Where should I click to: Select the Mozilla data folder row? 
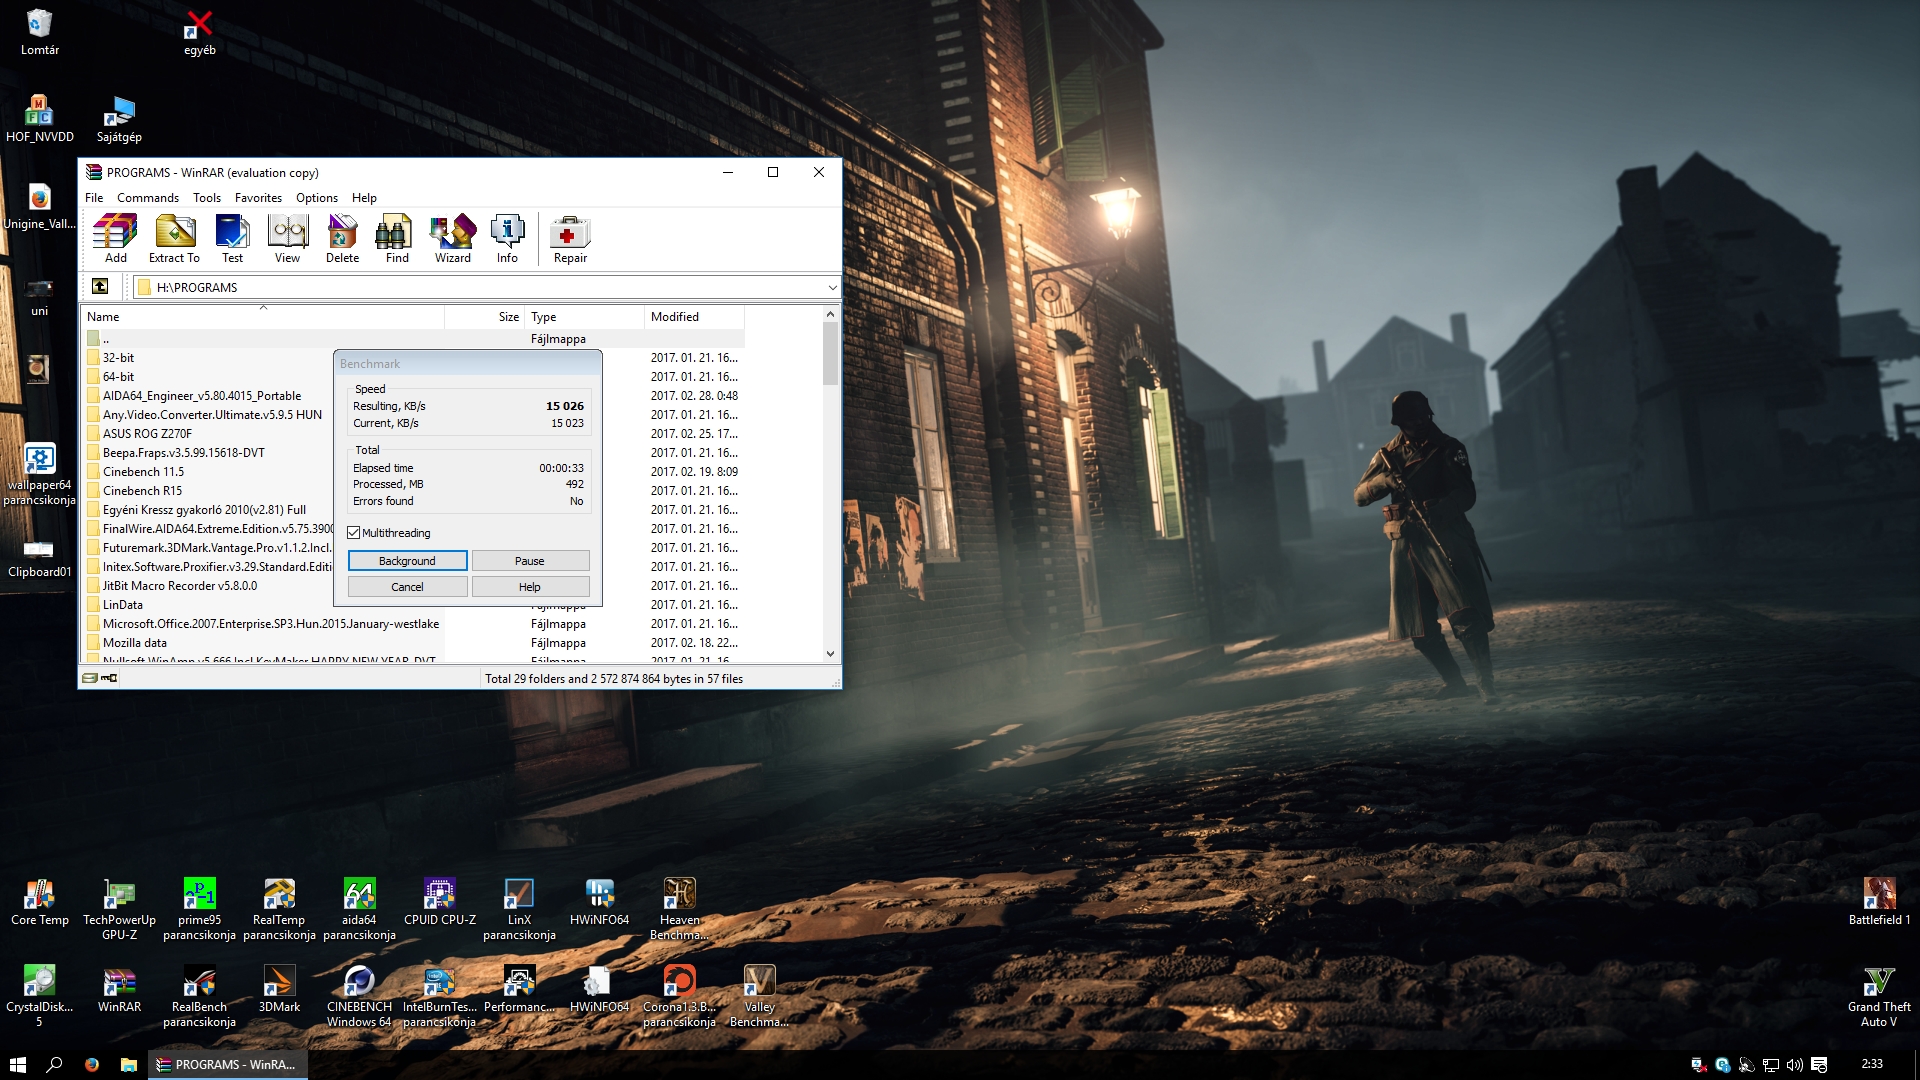click(412, 643)
